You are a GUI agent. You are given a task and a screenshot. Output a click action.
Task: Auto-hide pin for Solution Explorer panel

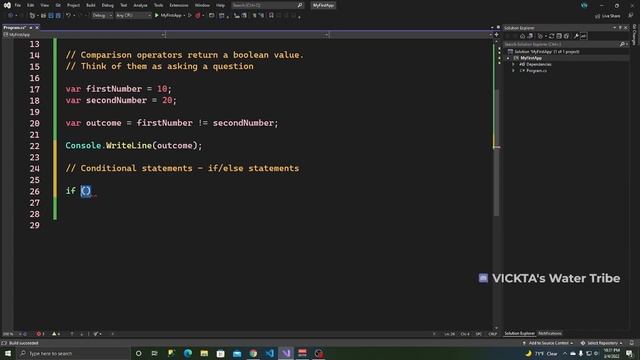tap(620, 28)
